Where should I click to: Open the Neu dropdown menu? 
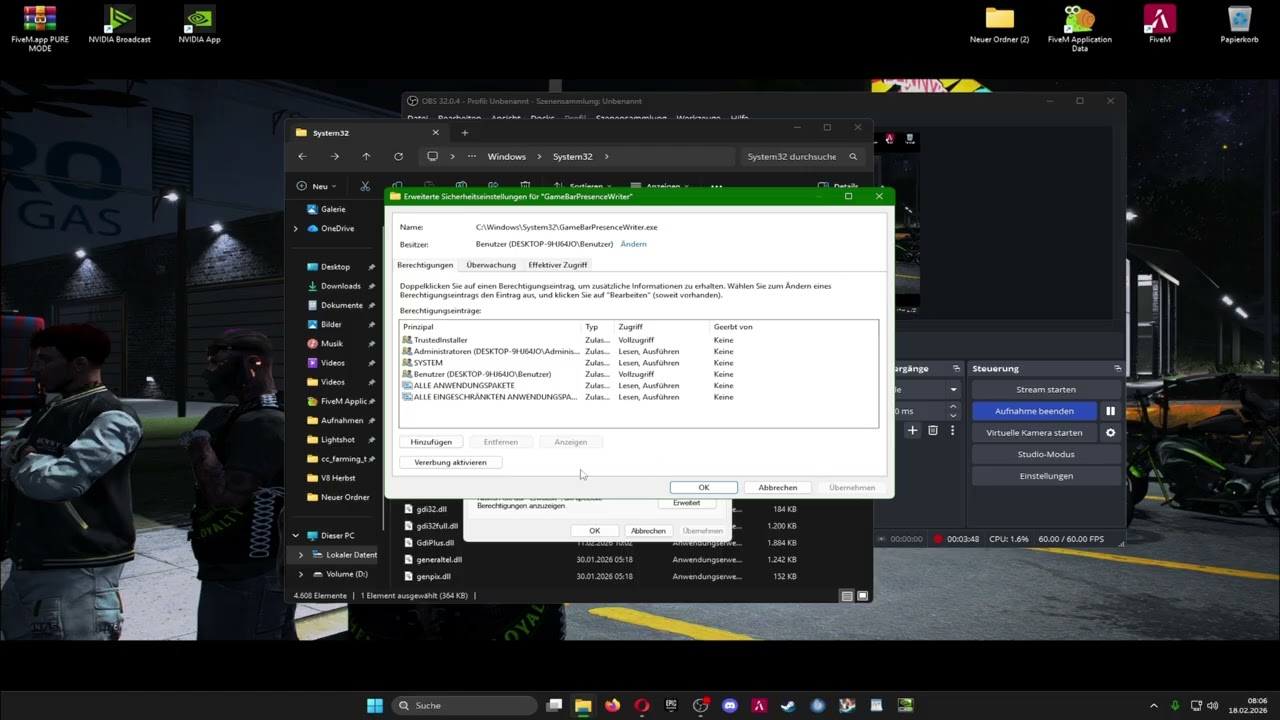pos(318,186)
